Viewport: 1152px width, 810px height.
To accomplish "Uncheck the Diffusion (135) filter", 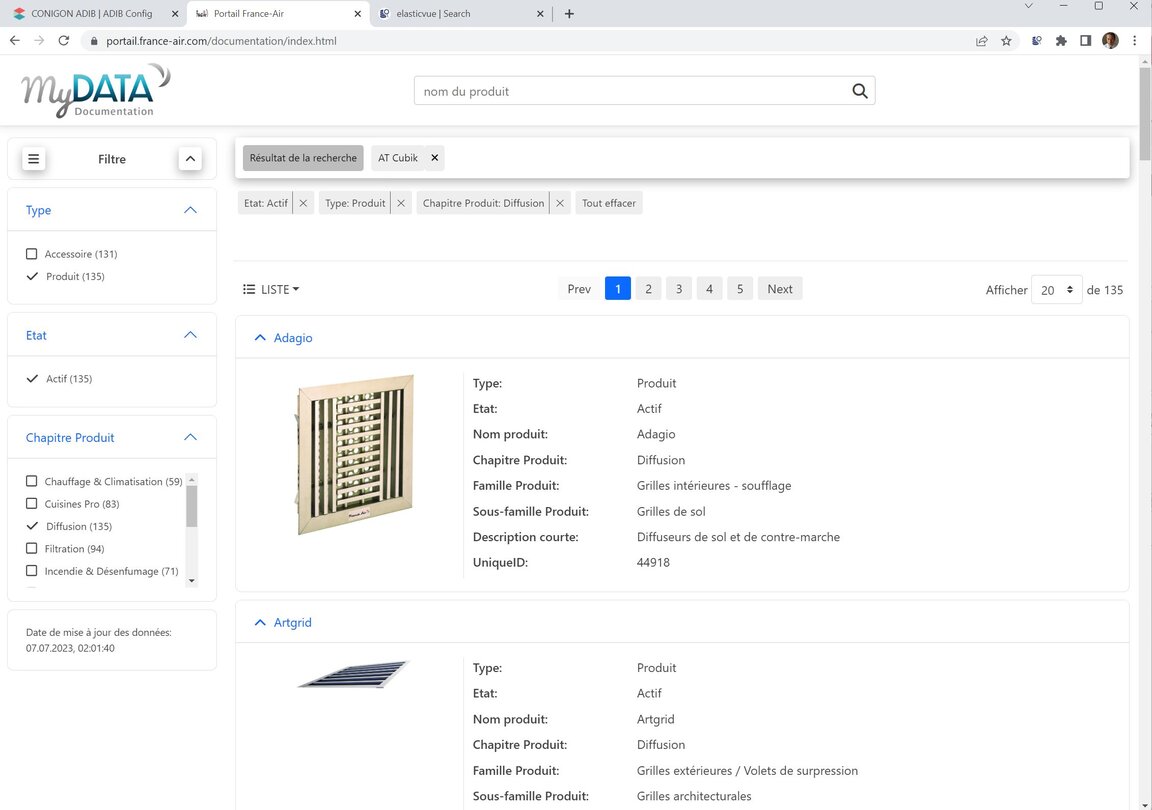I will point(32,526).
